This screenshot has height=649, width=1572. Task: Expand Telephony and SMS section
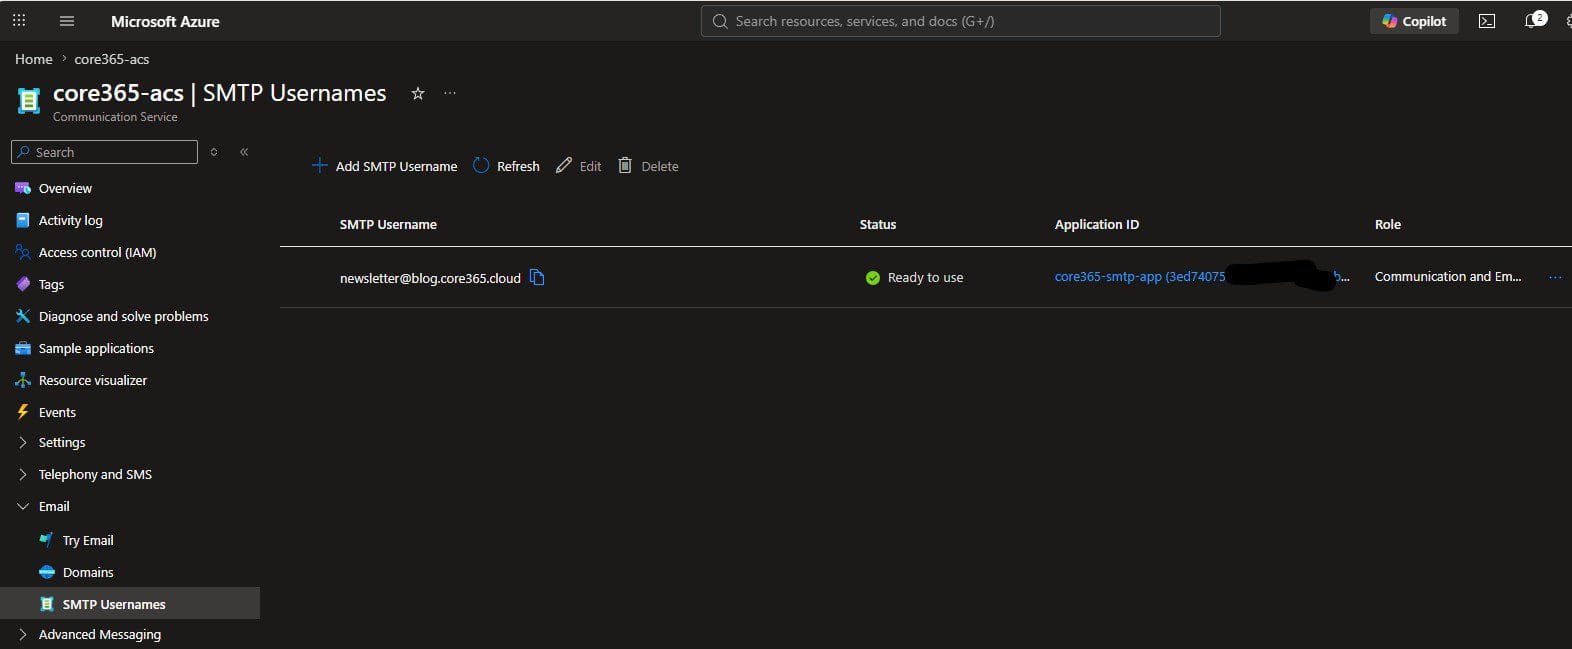(95, 474)
